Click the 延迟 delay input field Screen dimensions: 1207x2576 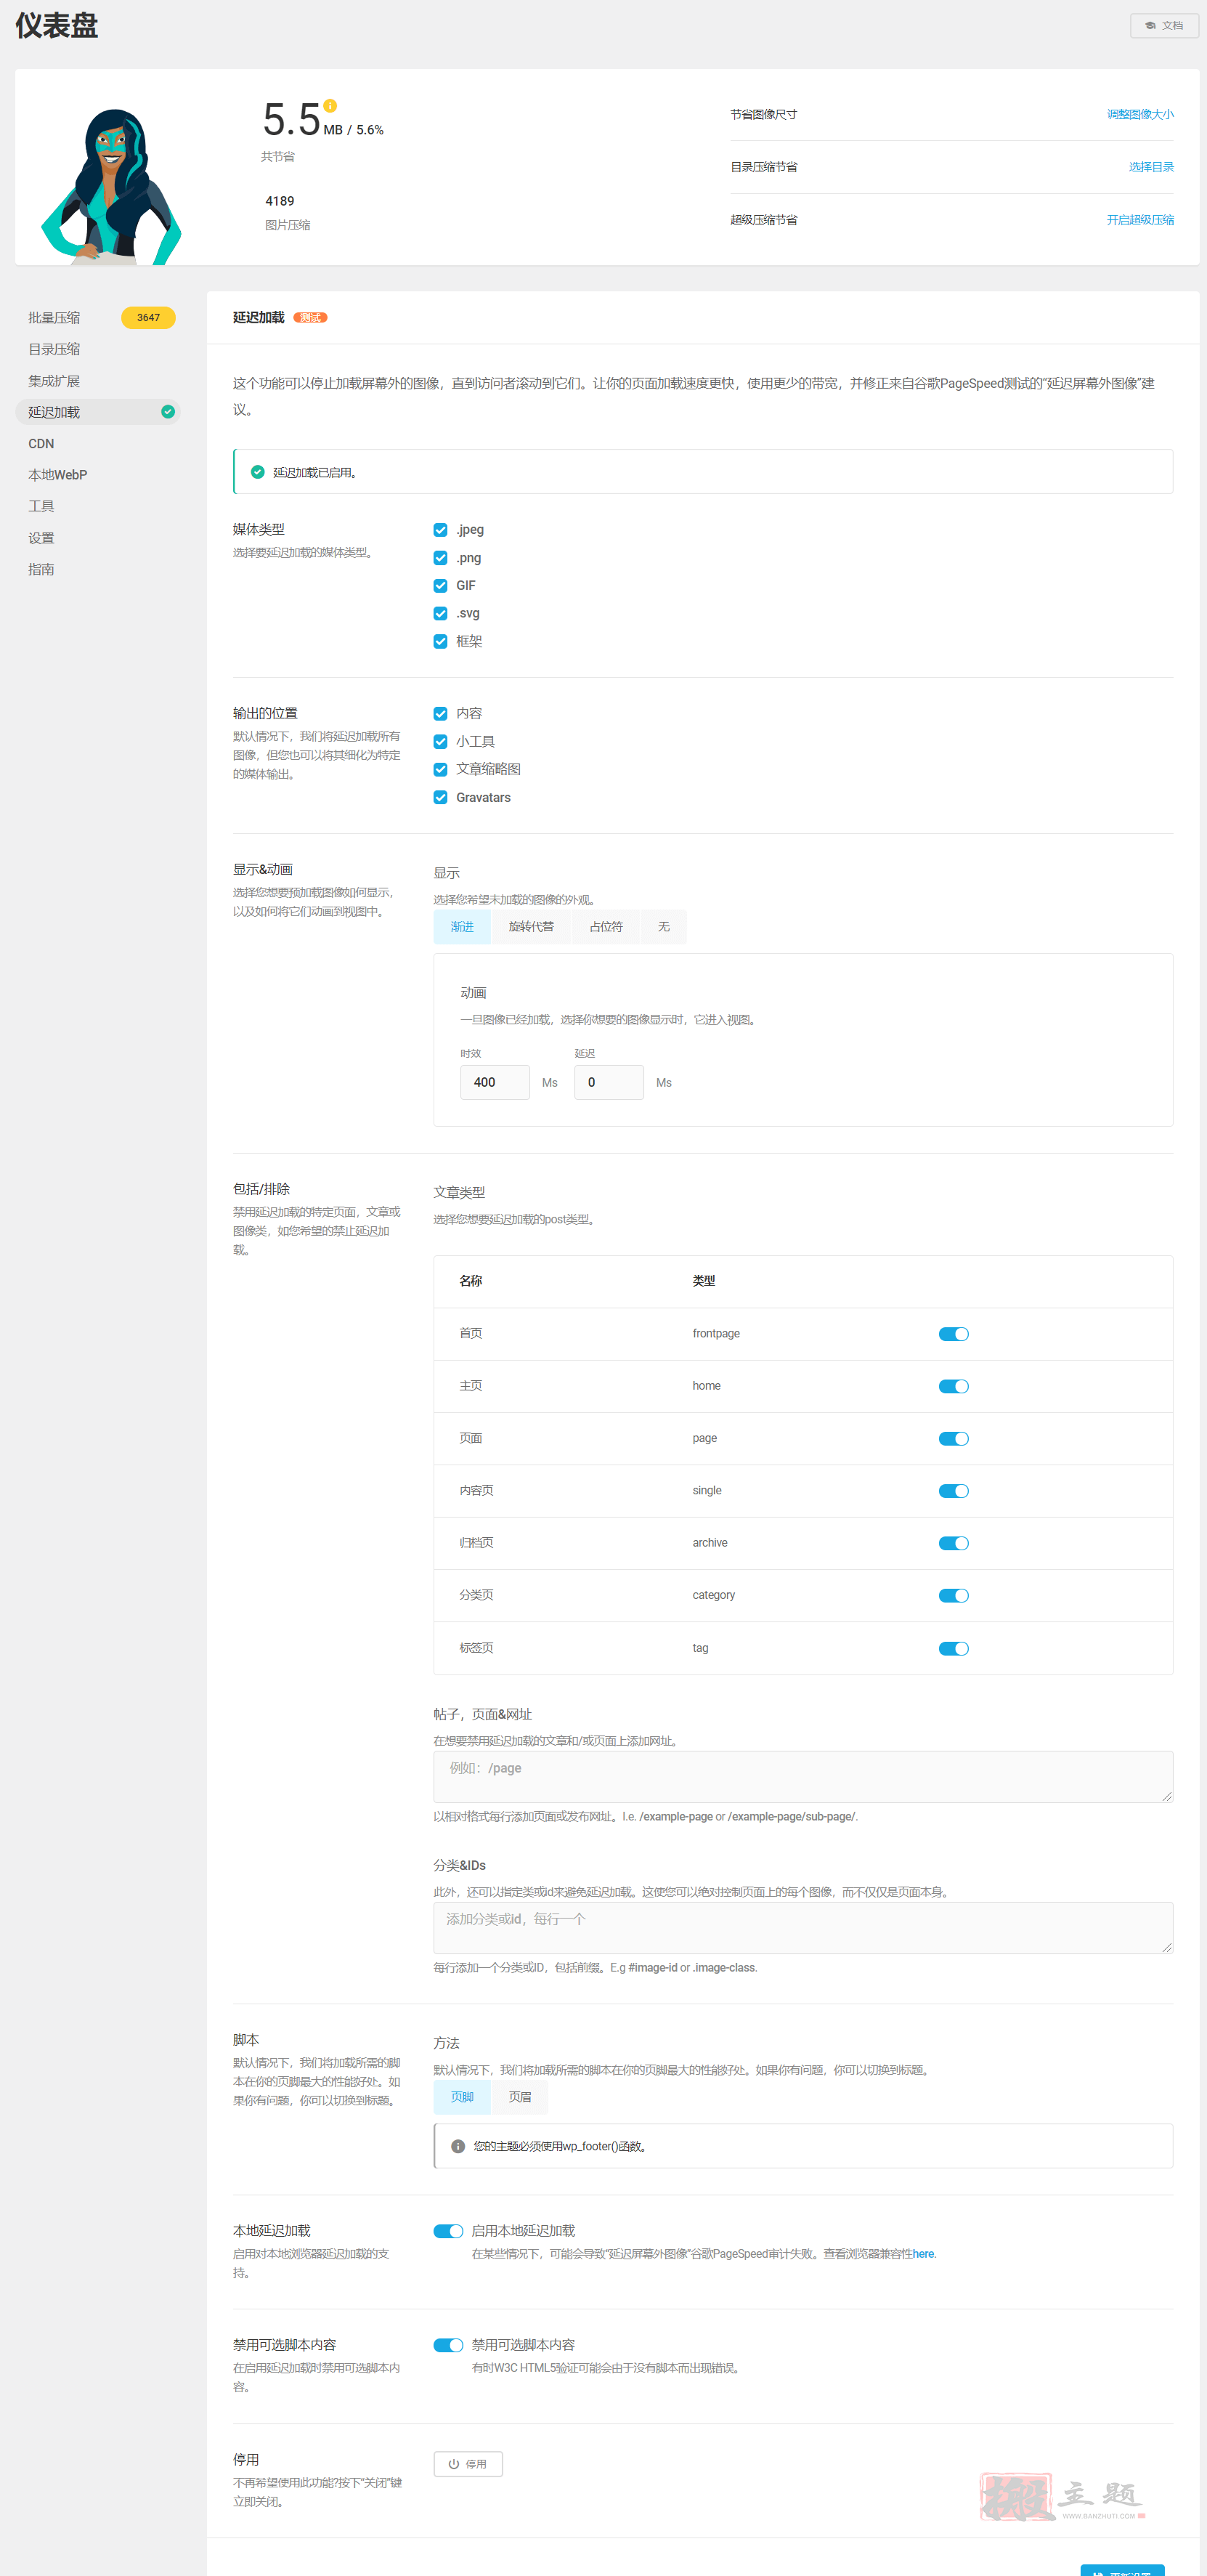(x=609, y=1083)
